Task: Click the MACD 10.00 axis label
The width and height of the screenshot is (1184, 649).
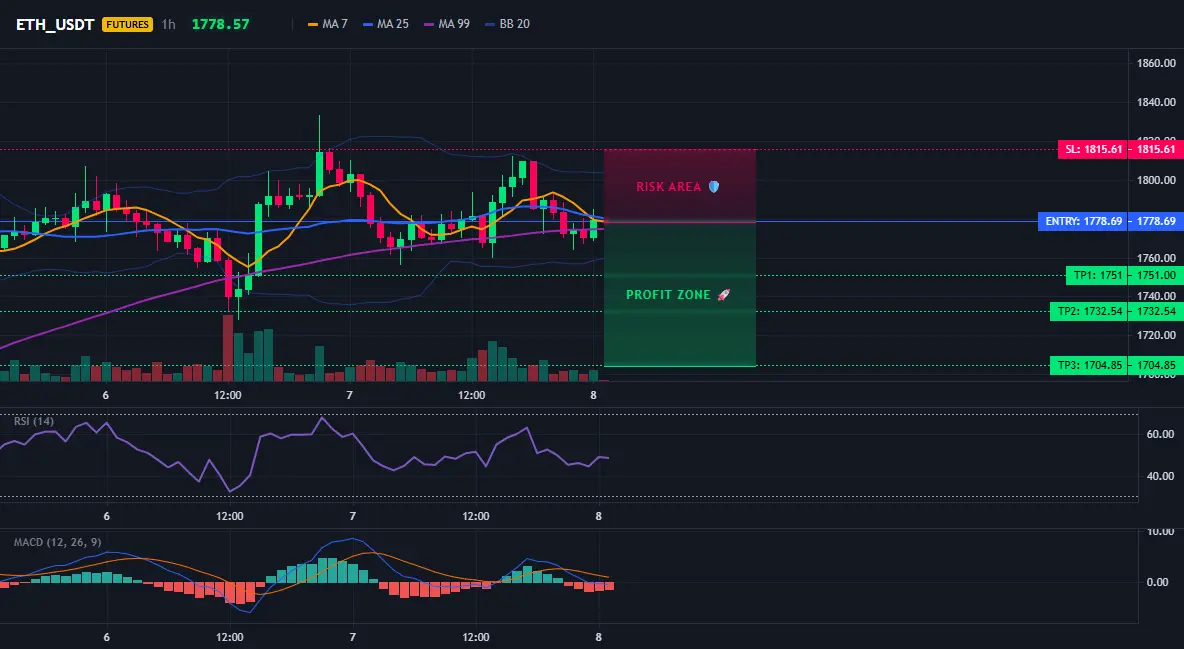Action: point(1161,532)
